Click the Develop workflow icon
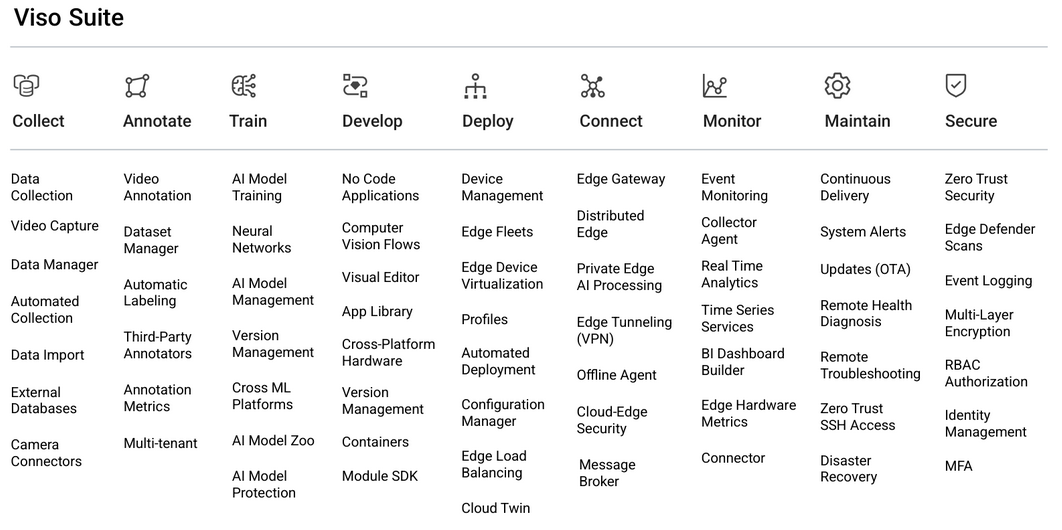The image size is (1062, 530). 356,86
